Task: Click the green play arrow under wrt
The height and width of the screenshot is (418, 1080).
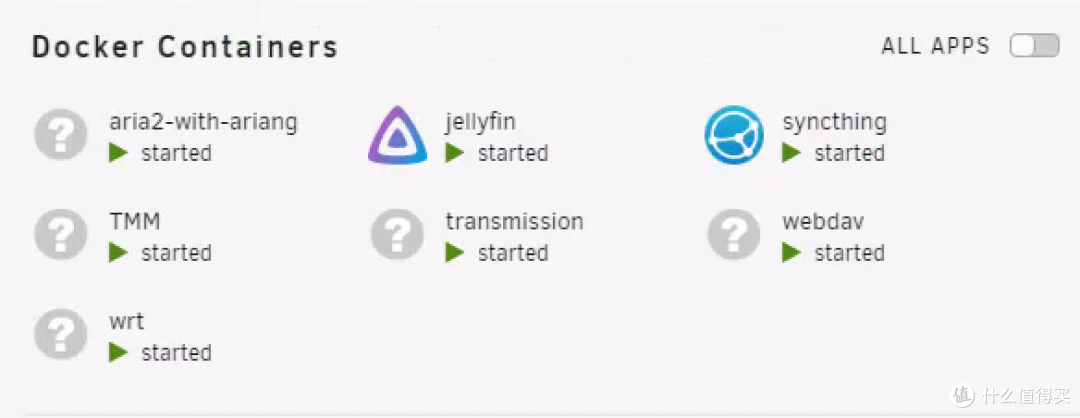Action: 119,352
